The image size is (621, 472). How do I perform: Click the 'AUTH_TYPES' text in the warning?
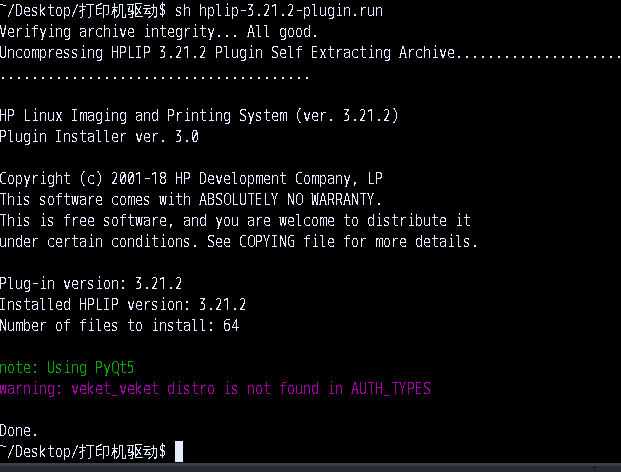[391, 388]
